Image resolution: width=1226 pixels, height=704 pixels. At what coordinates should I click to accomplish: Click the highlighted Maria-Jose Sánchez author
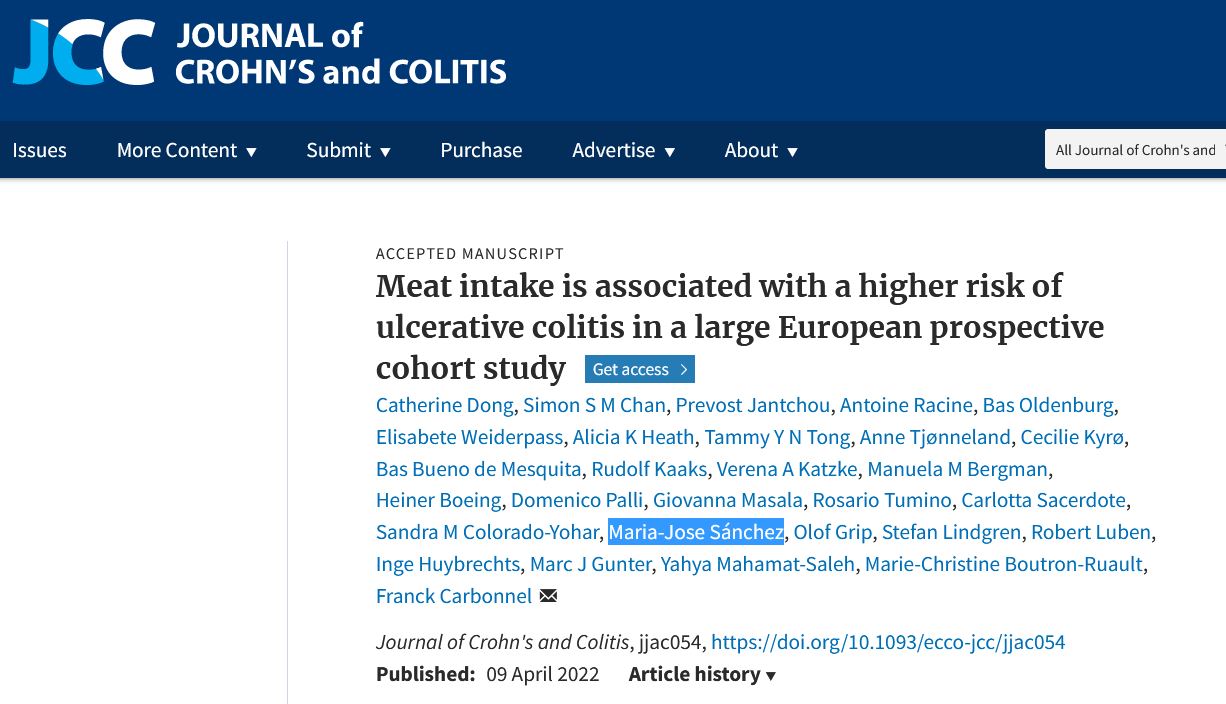click(x=696, y=532)
